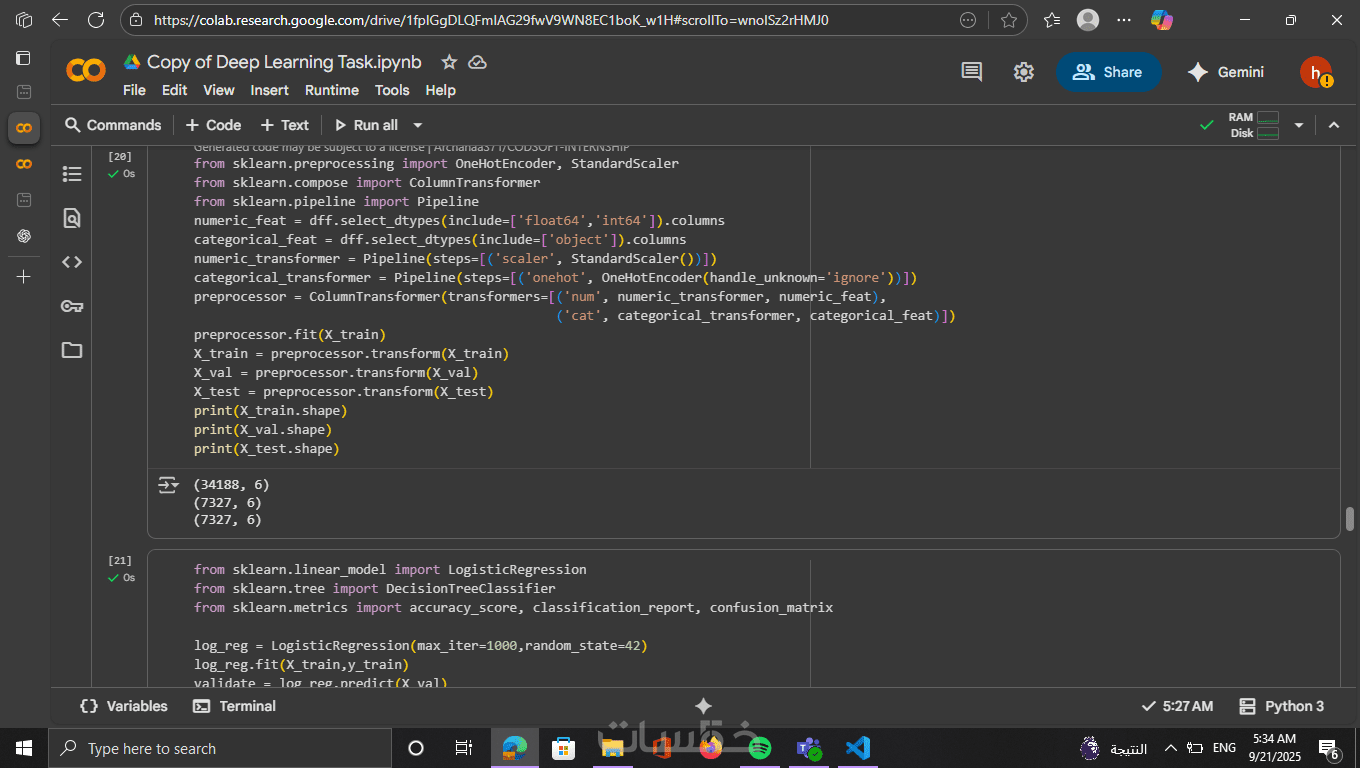Click the 5:27 AM execution status
Viewport: 1360px width, 768px height.
click(x=1177, y=706)
